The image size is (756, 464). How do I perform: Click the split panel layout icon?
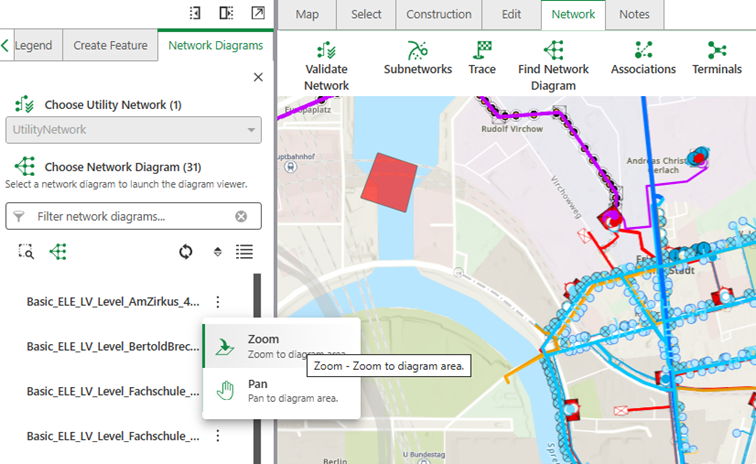pos(226,13)
